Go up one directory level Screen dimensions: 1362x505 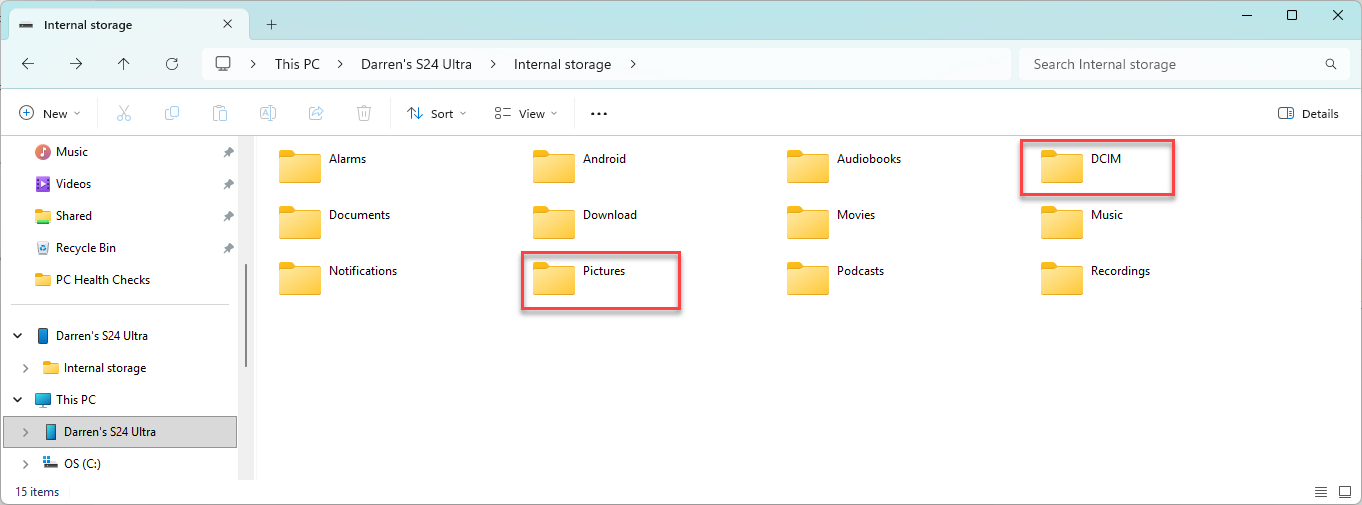coord(124,64)
